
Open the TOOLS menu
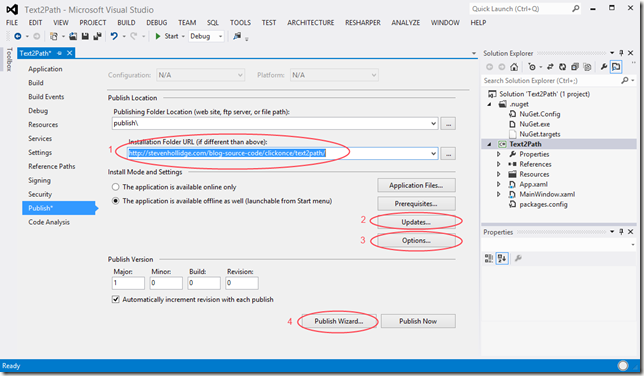[x=240, y=23]
